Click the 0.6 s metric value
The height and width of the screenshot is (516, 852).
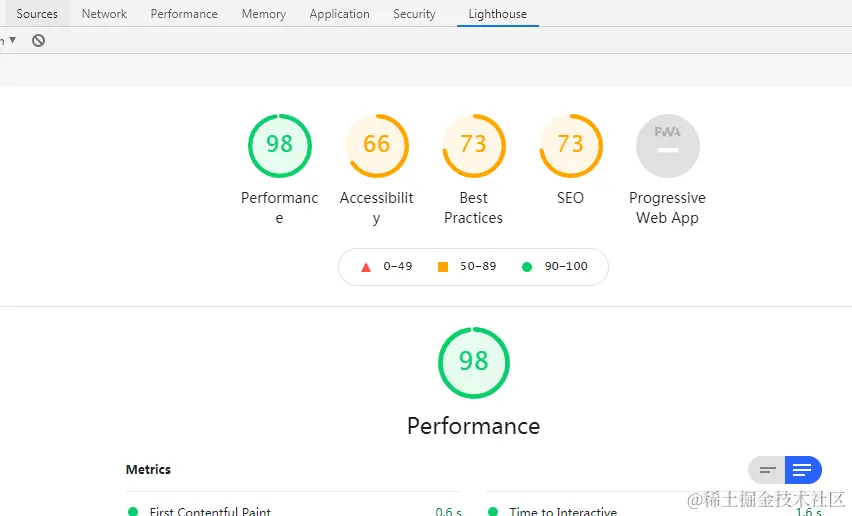click(448, 512)
